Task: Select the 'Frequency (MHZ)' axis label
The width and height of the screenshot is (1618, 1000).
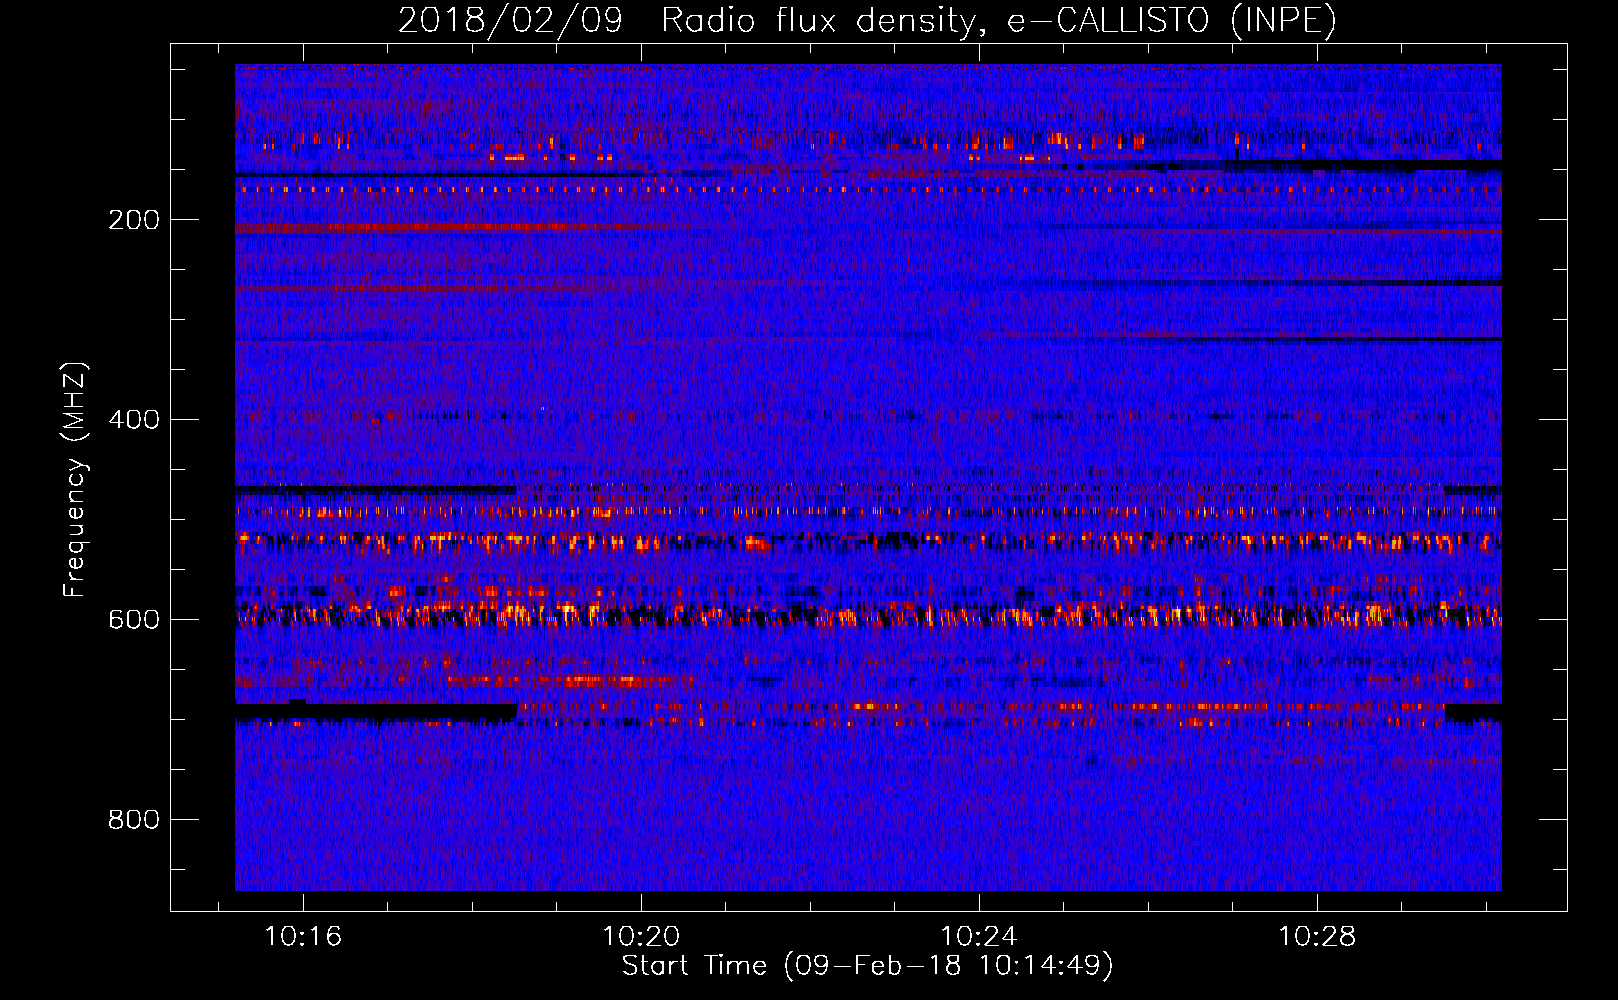Action: [75, 480]
